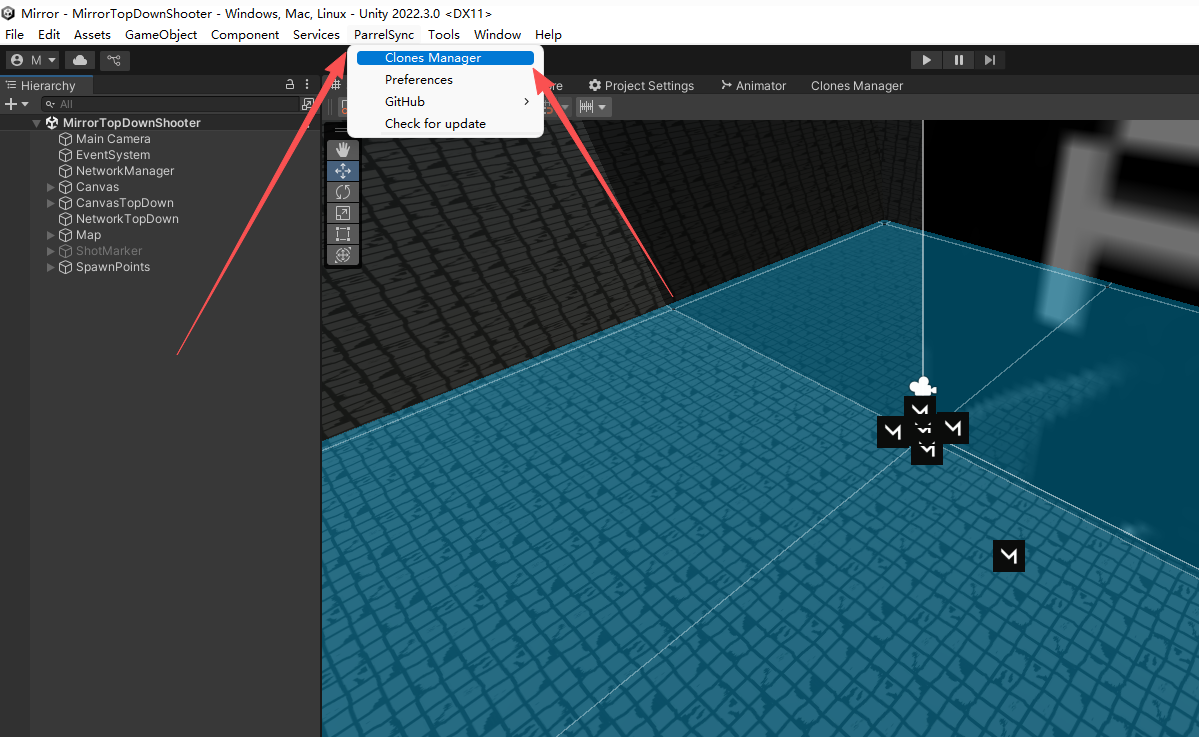This screenshot has height=737, width=1199.
Task: Switch to the Clones Manager tab
Action: 856,86
